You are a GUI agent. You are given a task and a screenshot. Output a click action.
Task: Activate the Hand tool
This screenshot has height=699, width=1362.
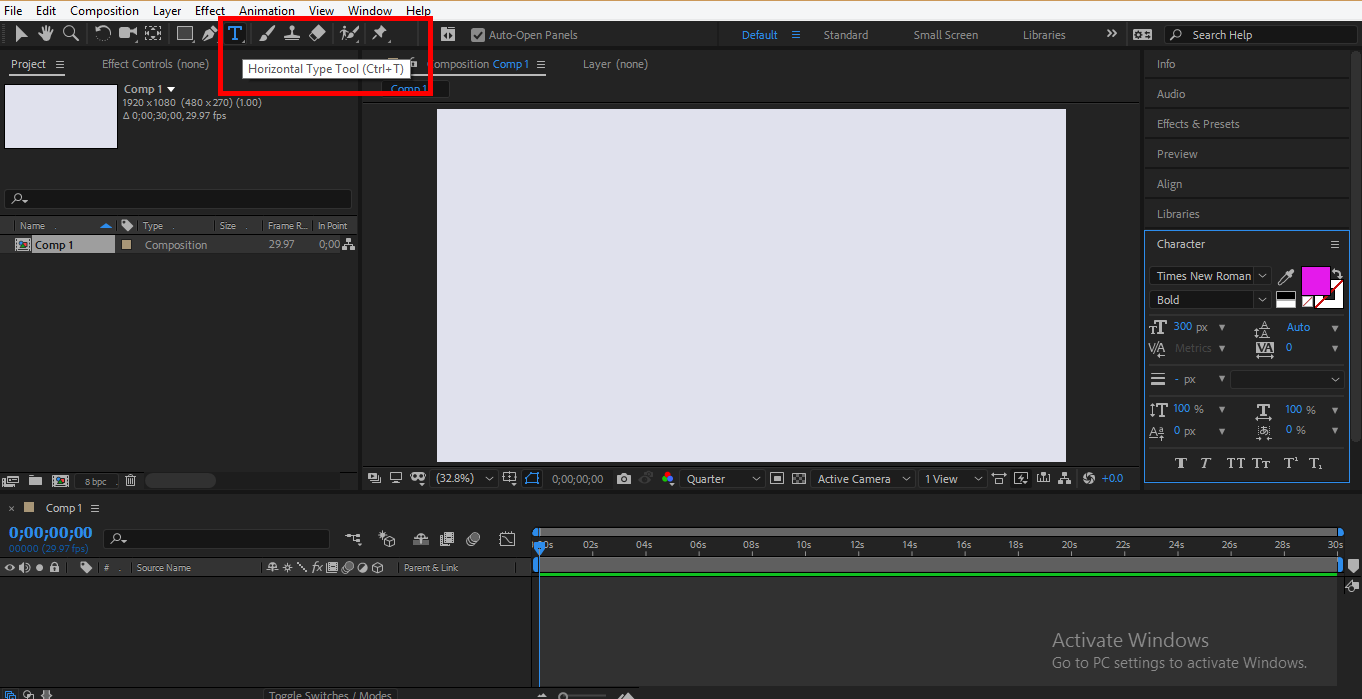pos(45,33)
